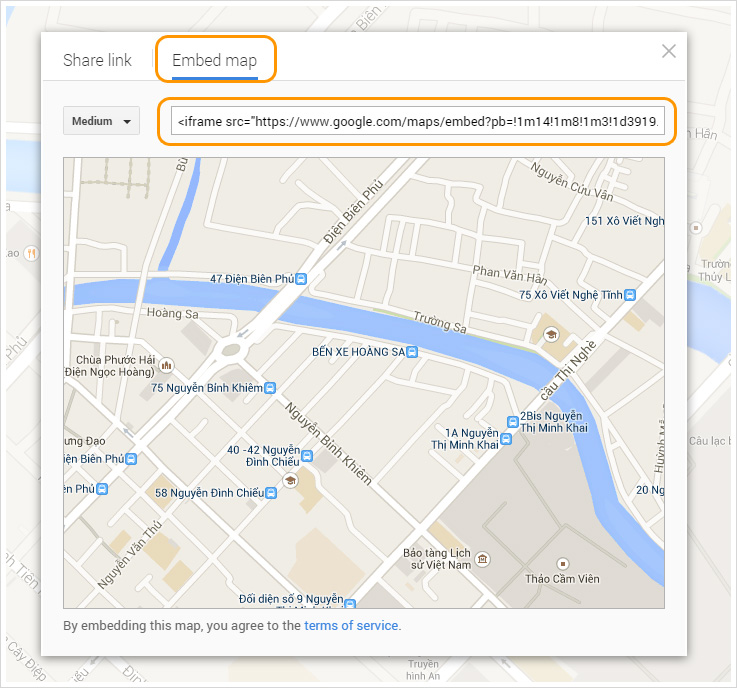Click the iframe embed code field
The height and width of the screenshot is (688, 737).
pos(417,121)
